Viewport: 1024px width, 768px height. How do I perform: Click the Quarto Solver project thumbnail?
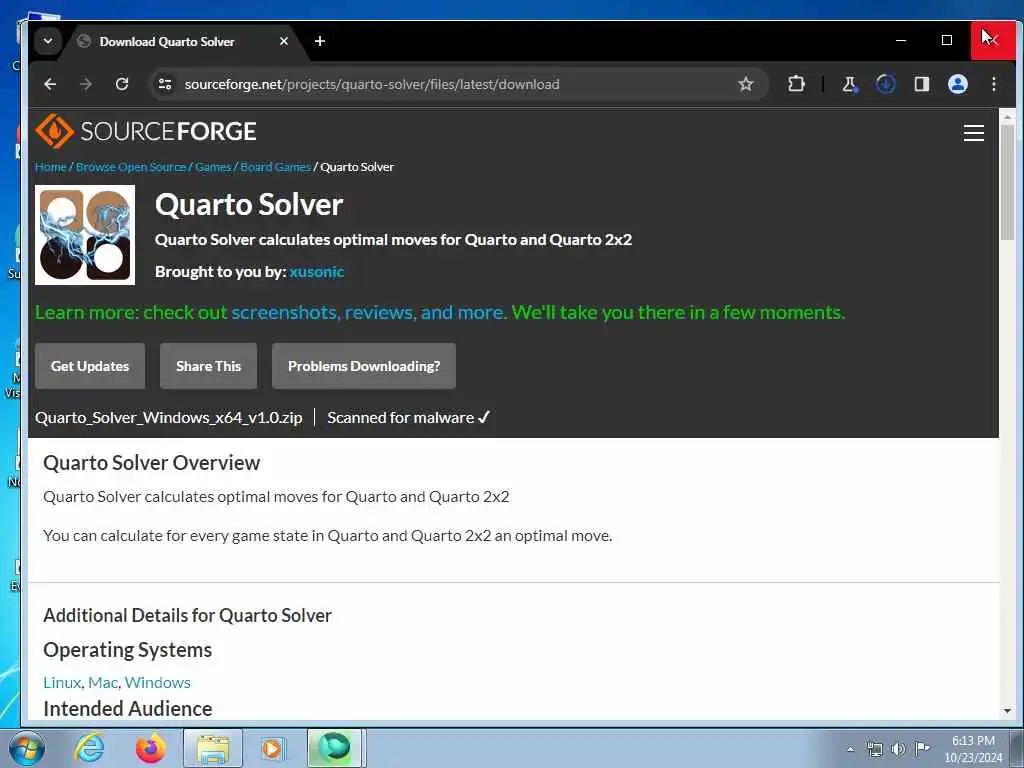pyautogui.click(x=85, y=235)
